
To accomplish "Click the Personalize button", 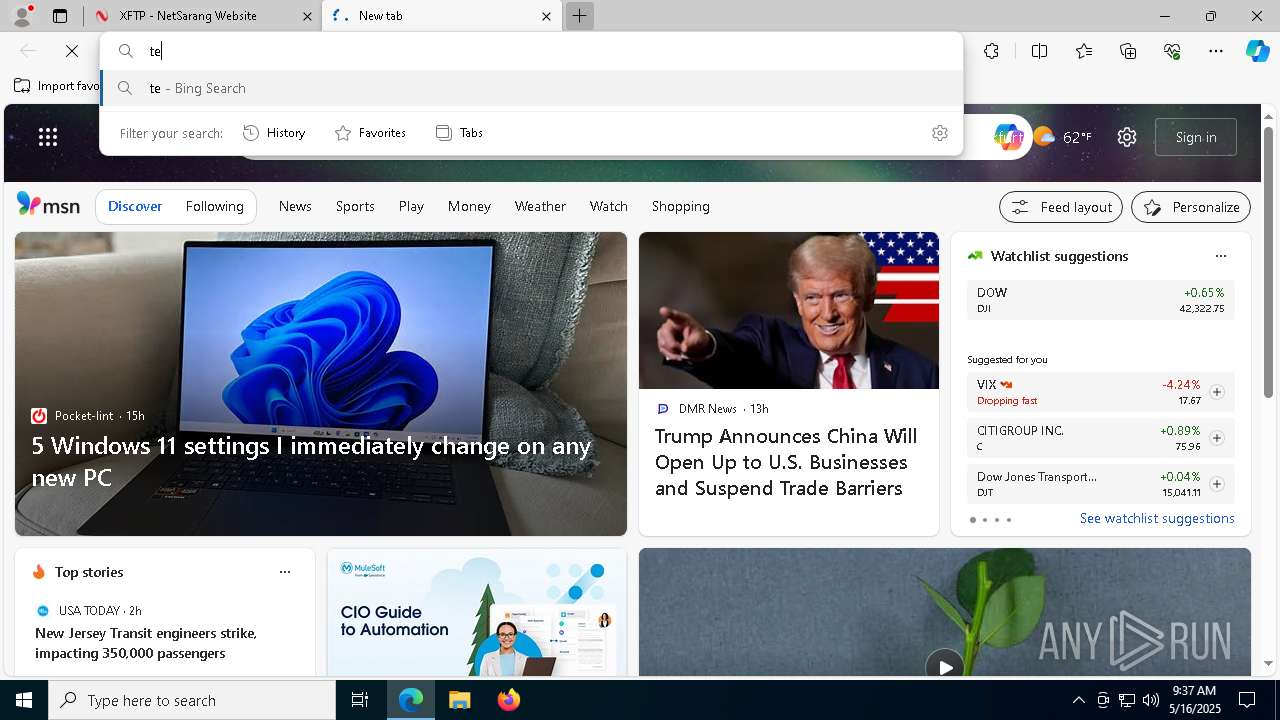I will tap(1191, 207).
